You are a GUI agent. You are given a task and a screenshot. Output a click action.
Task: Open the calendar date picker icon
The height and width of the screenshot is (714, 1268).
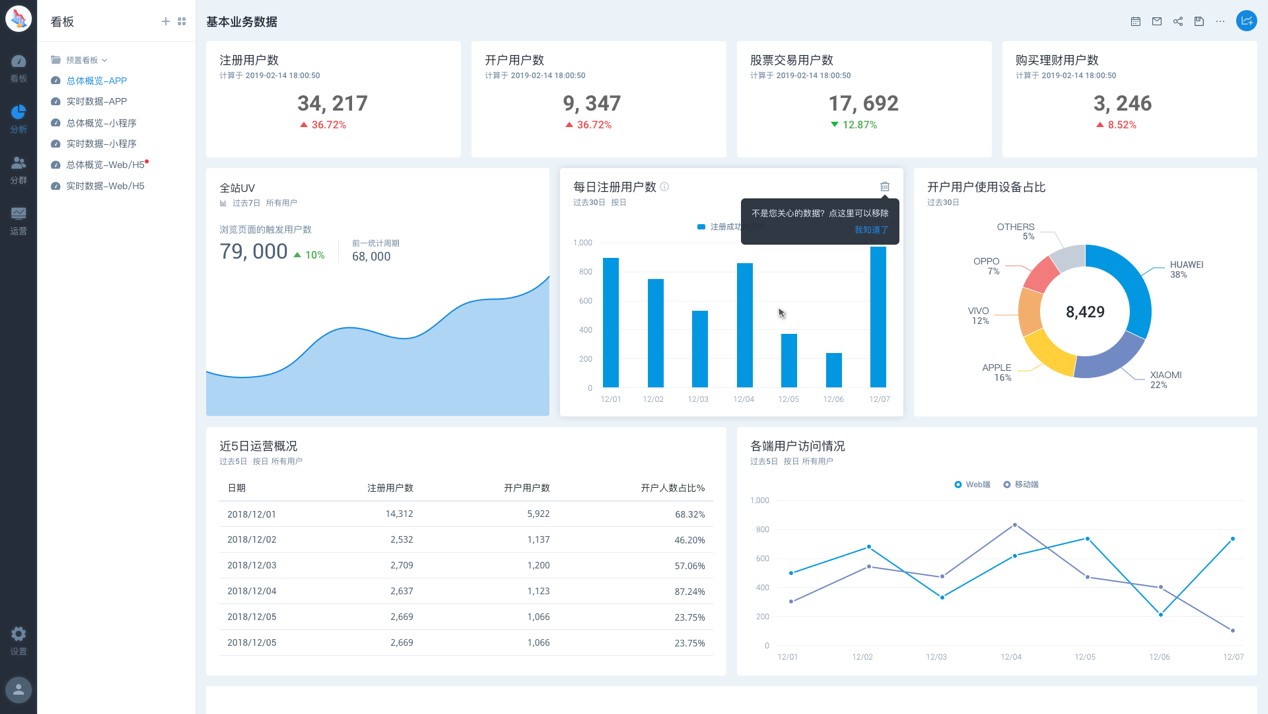coord(1135,21)
